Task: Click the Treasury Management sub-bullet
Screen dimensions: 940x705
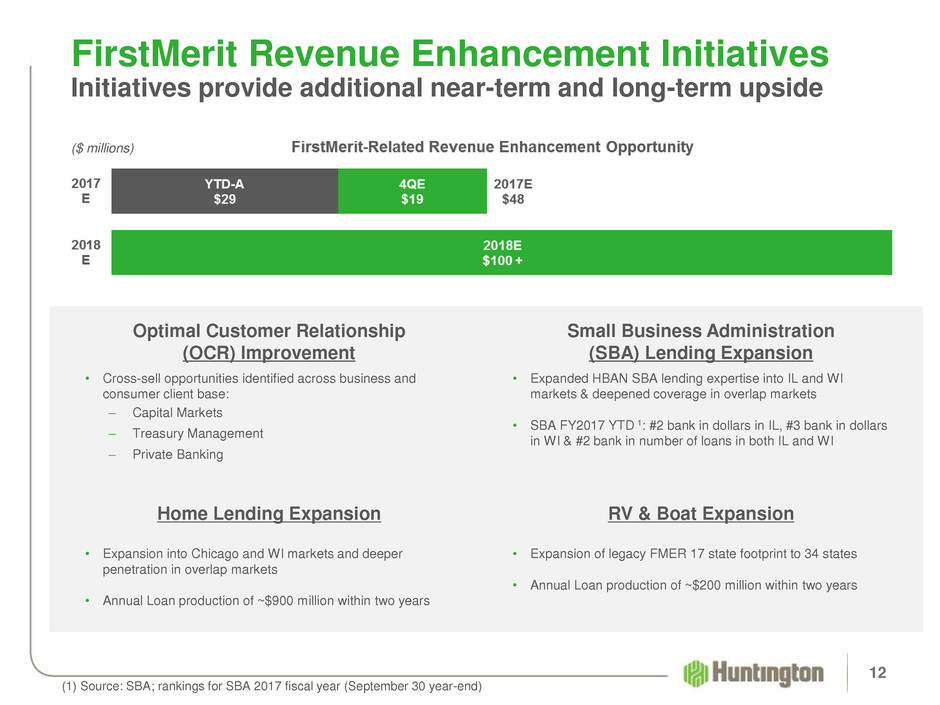Action: [x=197, y=433]
